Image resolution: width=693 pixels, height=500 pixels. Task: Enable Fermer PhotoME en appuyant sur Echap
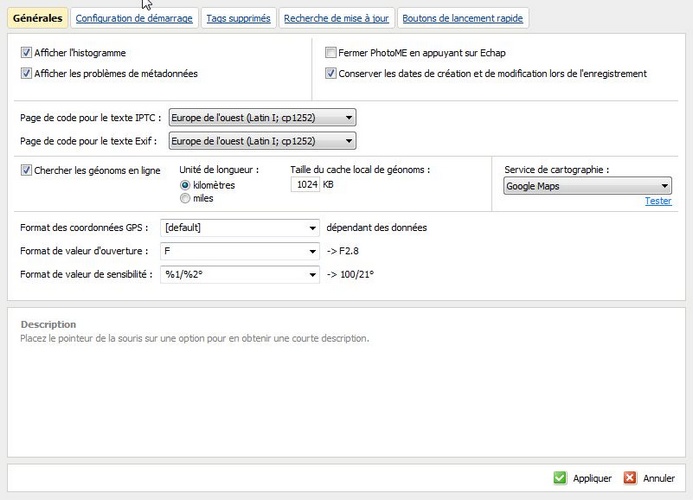(331, 53)
